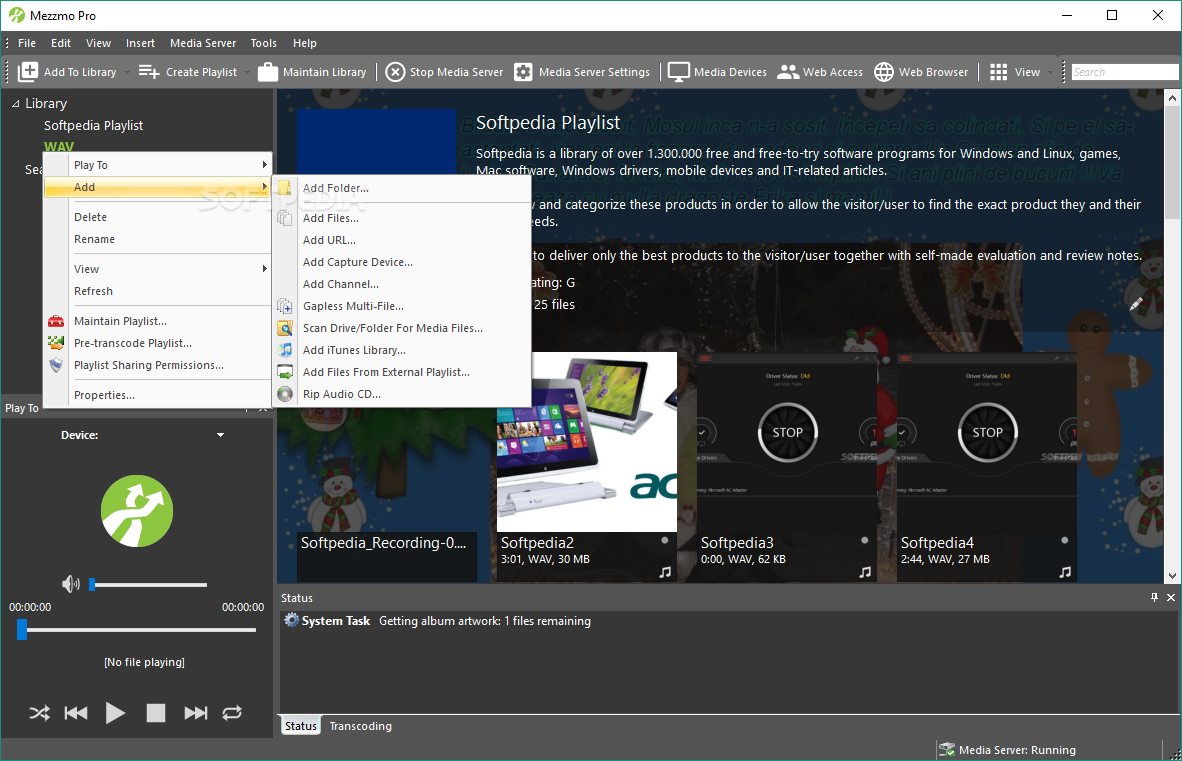Click the Rip Audio CD disc icon
This screenshot has height=761, width=1182.
pyautogui.click(x=285, y=393)
